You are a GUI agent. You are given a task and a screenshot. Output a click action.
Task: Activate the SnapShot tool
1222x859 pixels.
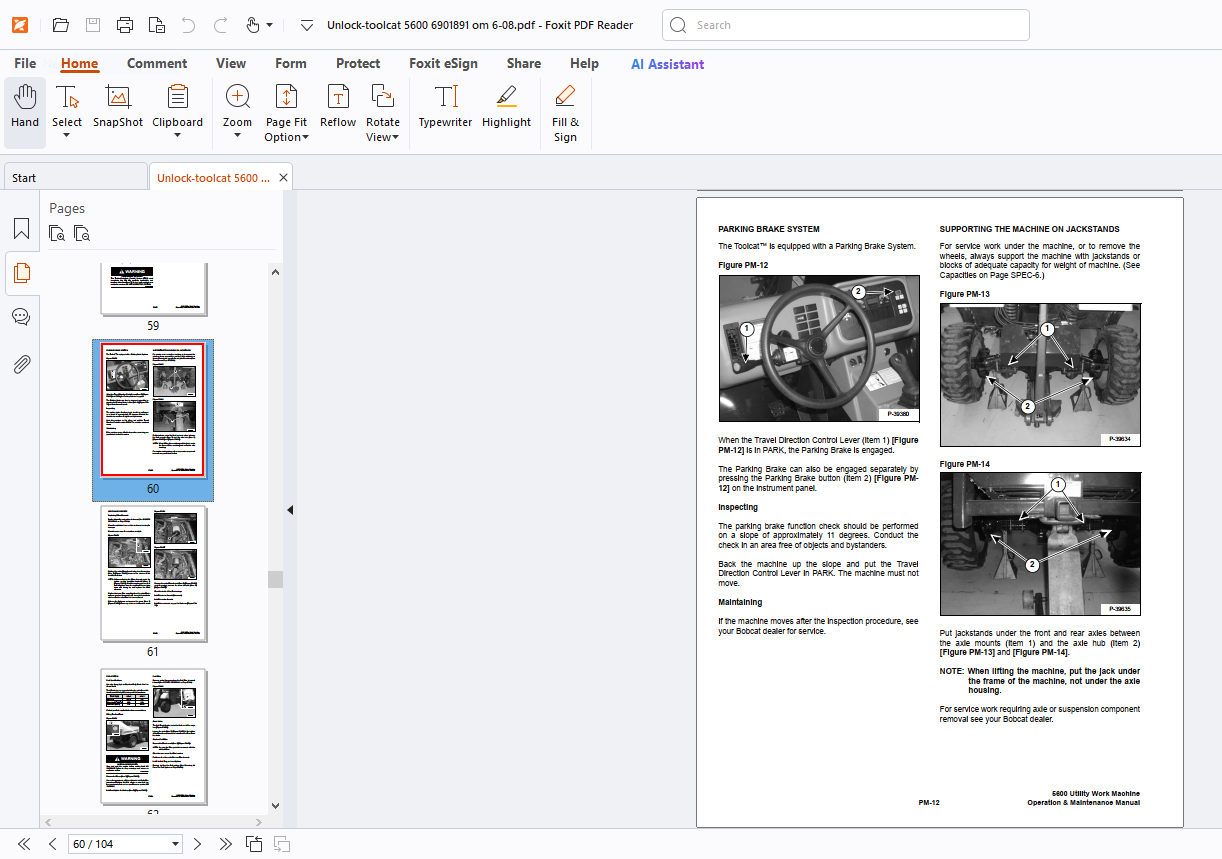pyautogui.click(x=118, y=106)
